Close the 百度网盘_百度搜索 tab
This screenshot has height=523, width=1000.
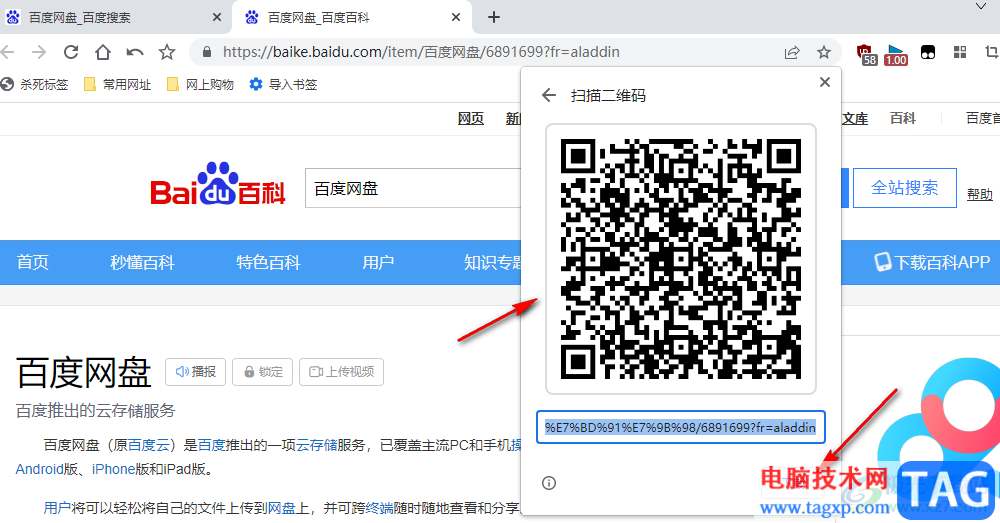click(x=217, y=17)
